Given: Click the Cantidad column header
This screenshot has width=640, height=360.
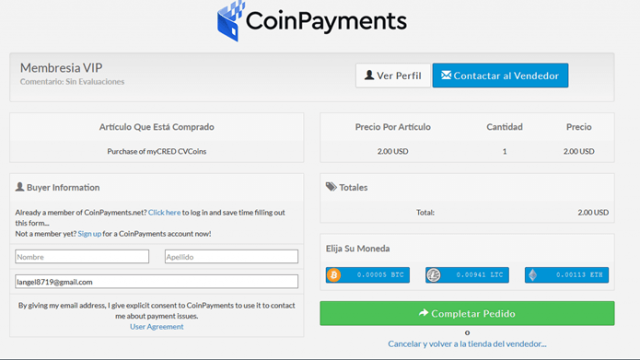Looking at the screenshot, I should [504, 127].
